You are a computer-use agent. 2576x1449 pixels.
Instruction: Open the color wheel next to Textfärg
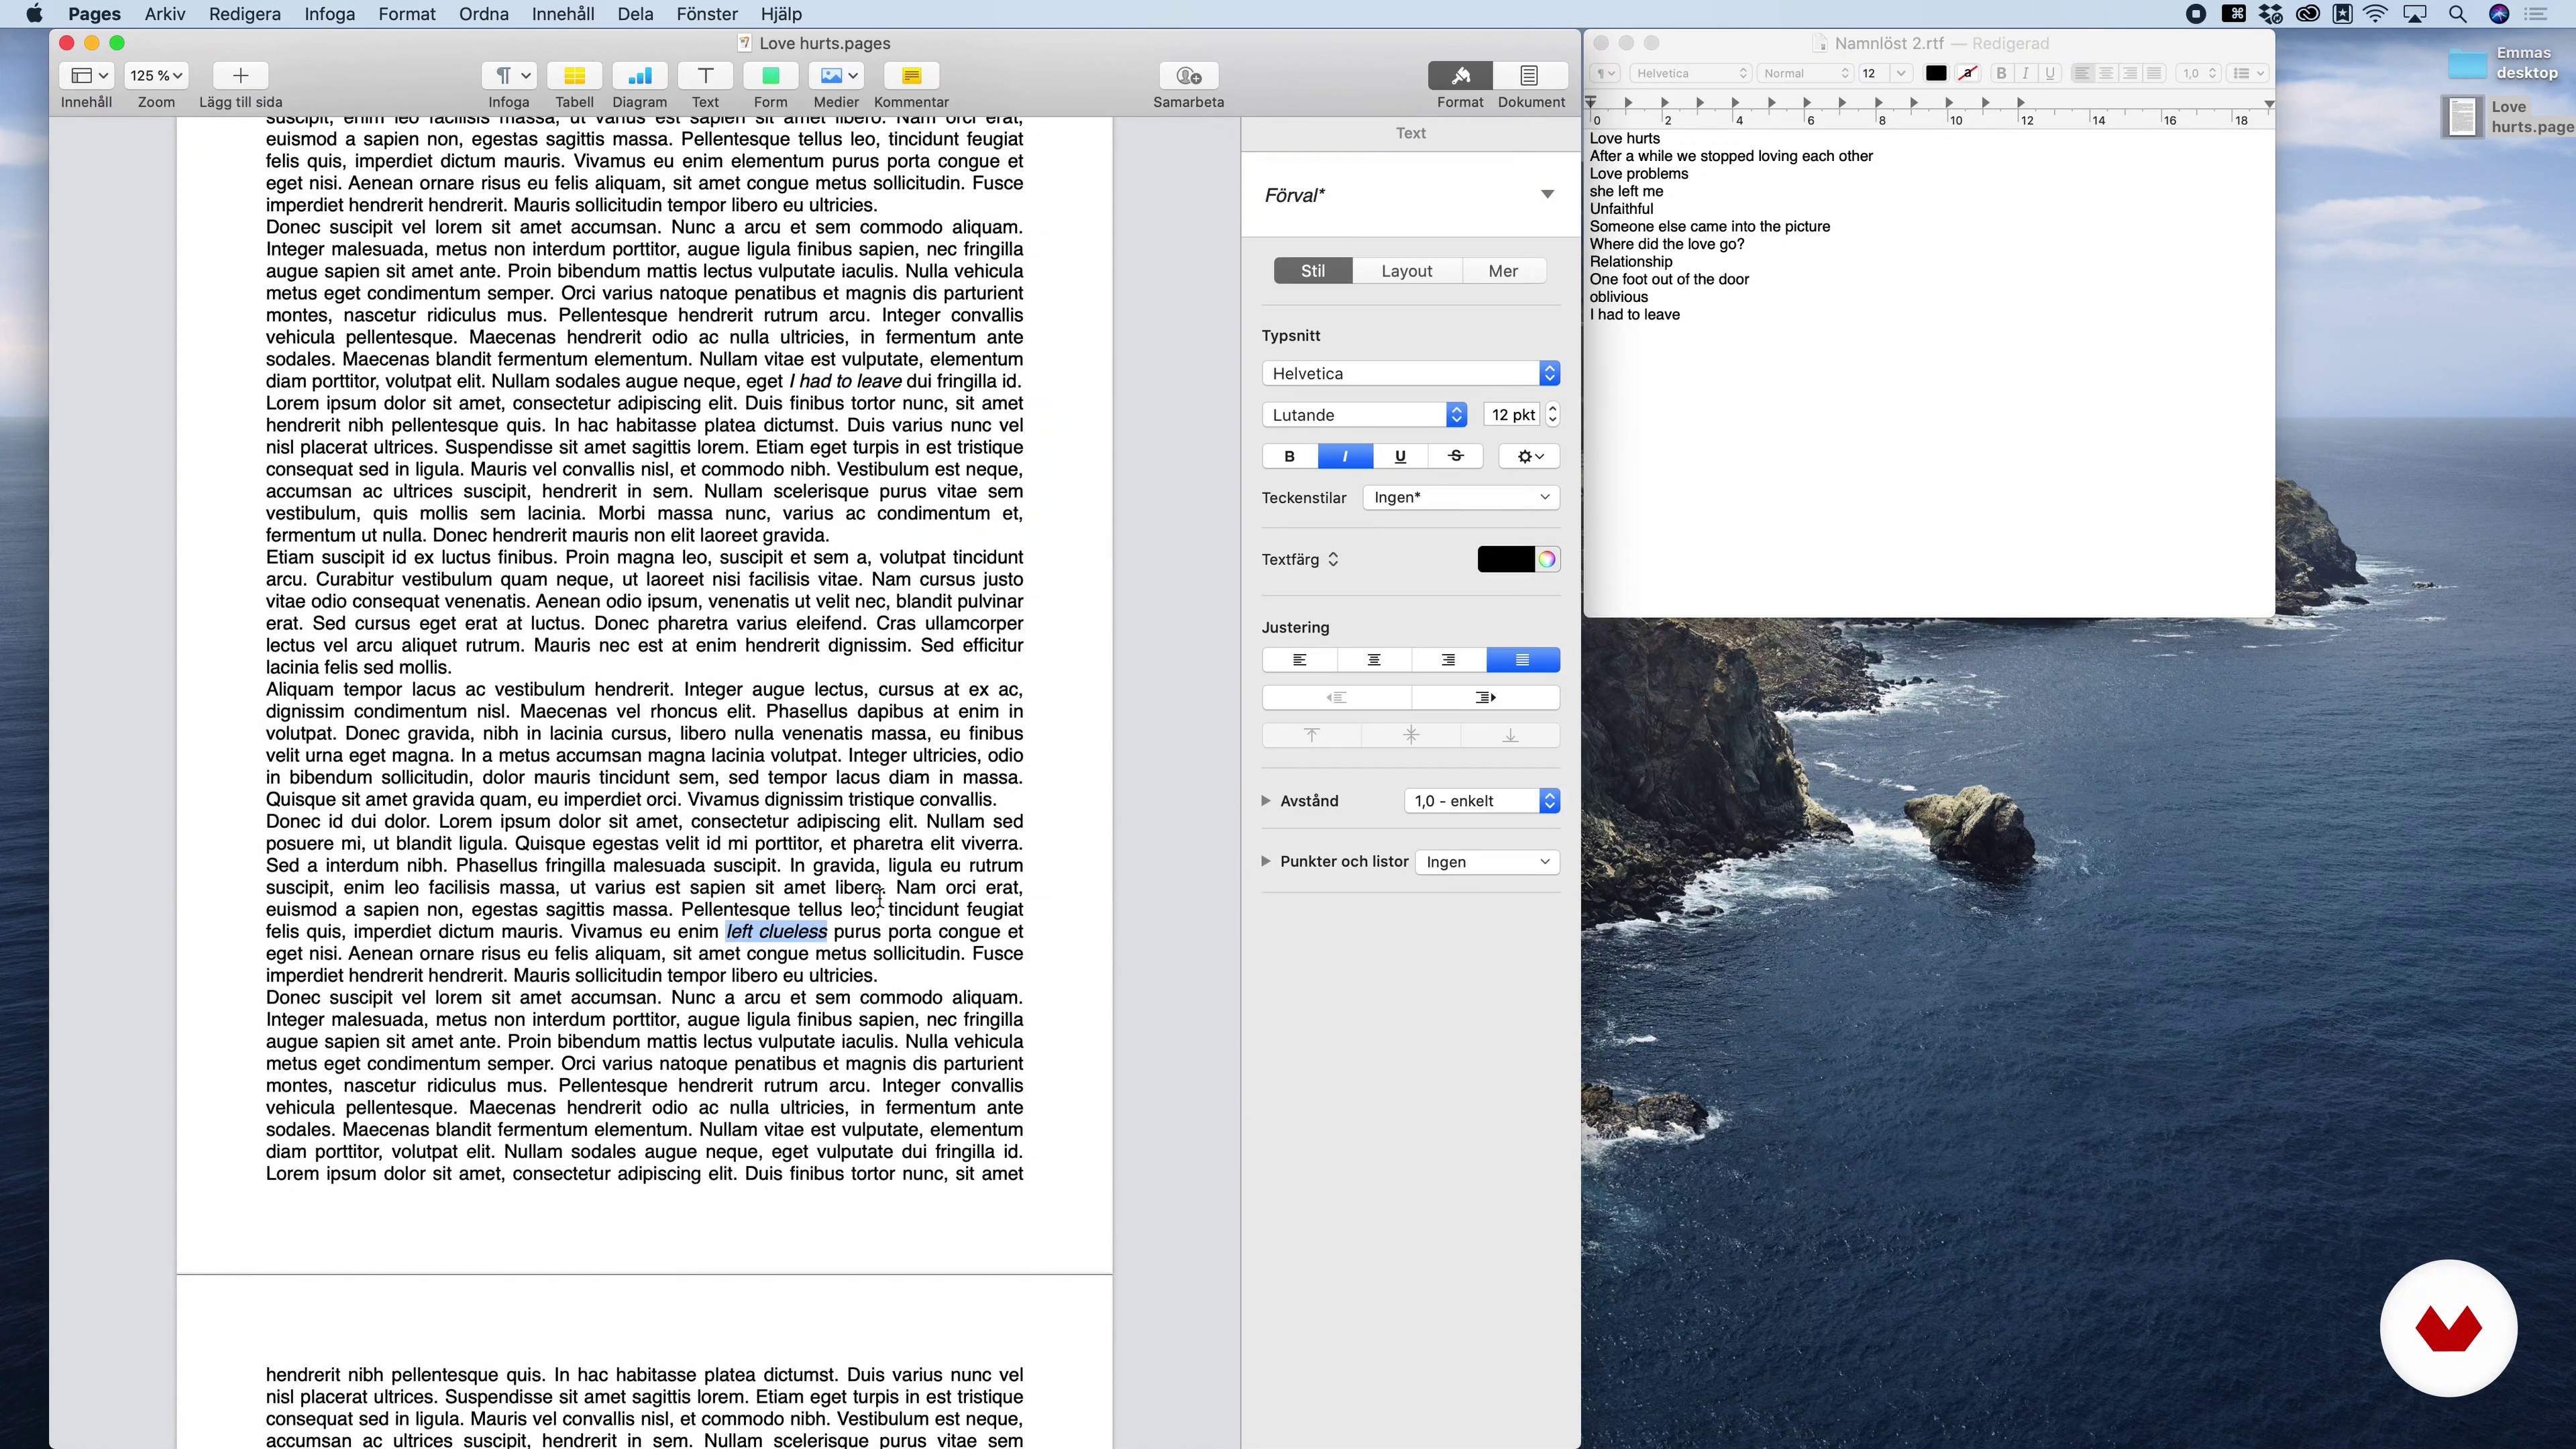tap(1547, 559)
